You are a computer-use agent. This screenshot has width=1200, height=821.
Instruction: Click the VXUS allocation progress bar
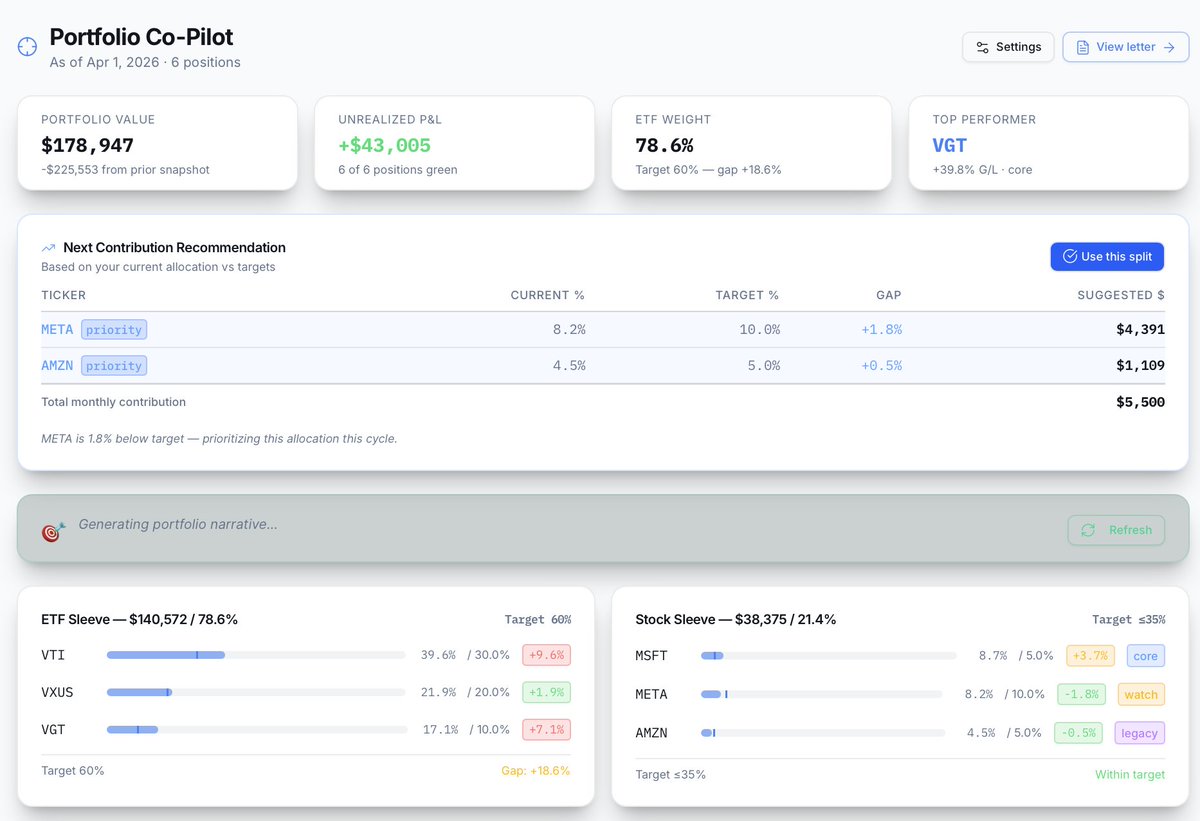click(x=256, y=692)
